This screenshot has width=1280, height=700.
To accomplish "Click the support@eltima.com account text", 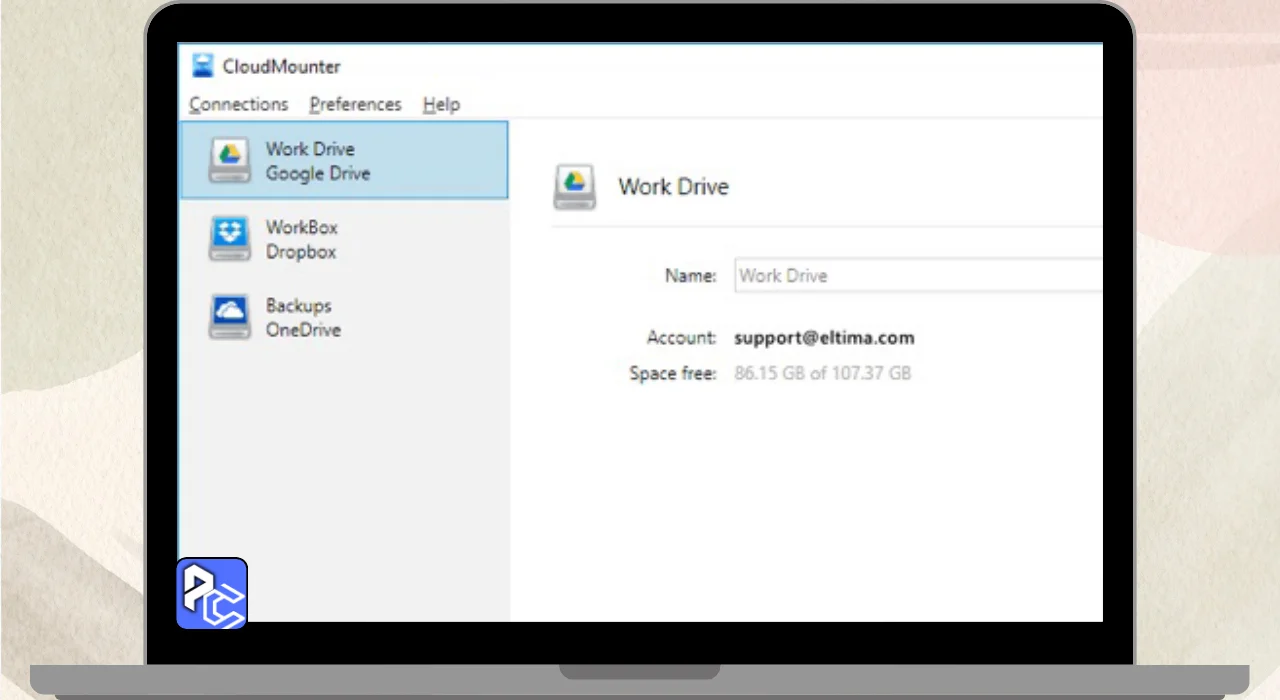I will pos(824,338).
